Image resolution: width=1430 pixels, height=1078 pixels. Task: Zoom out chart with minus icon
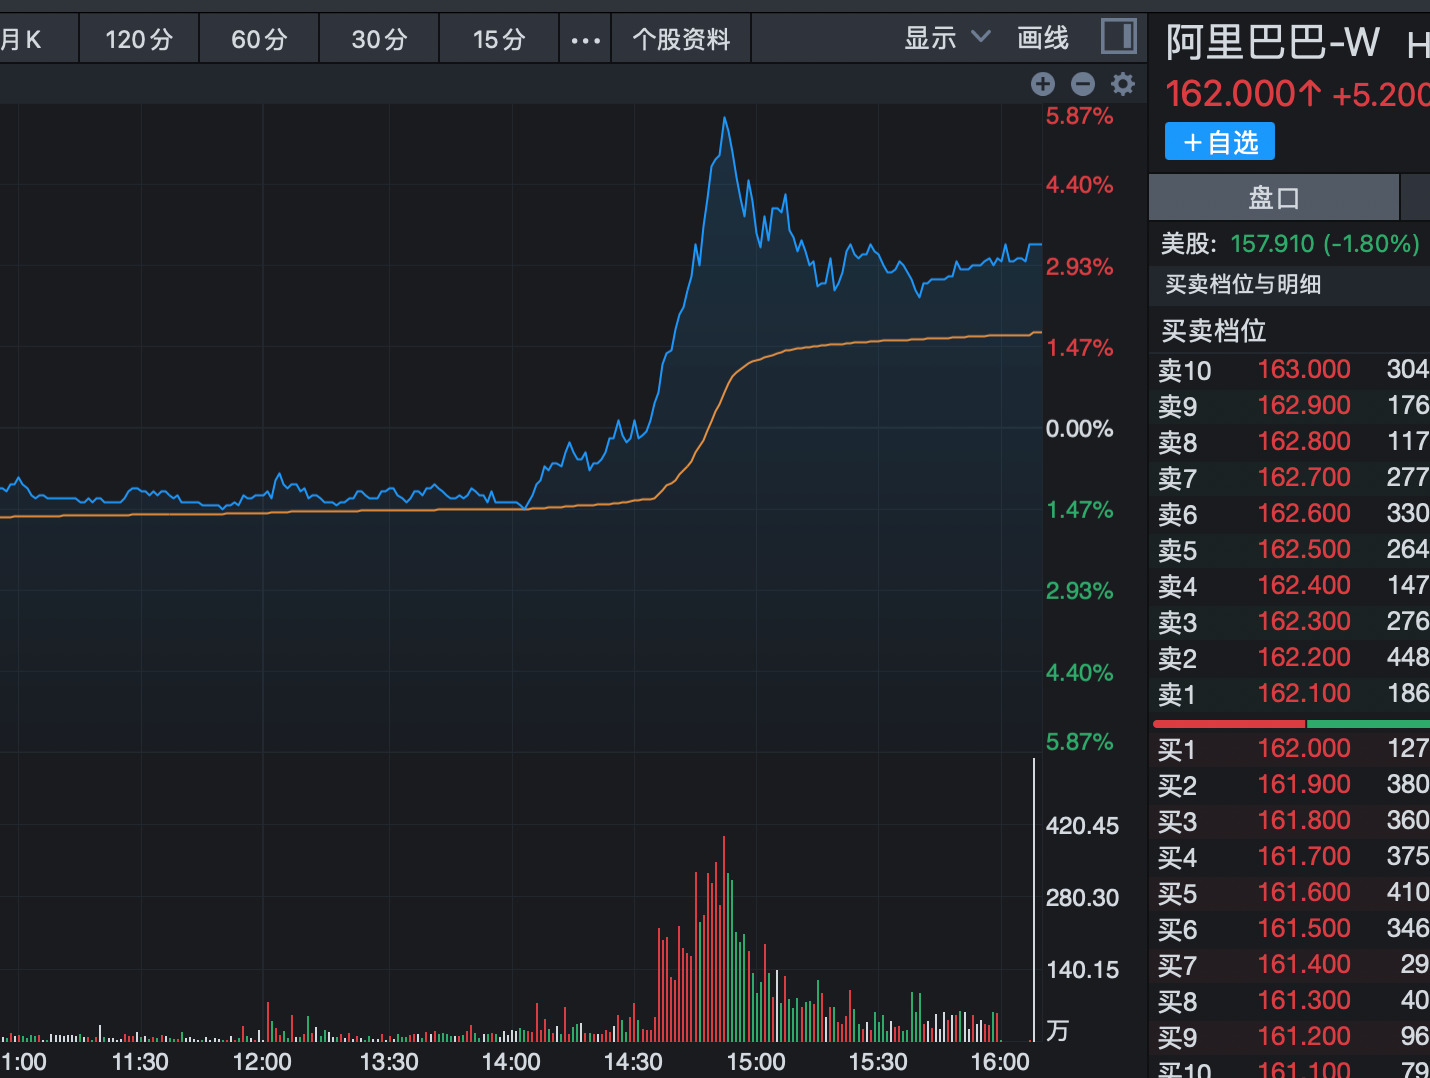click(x=1083, y=84)
